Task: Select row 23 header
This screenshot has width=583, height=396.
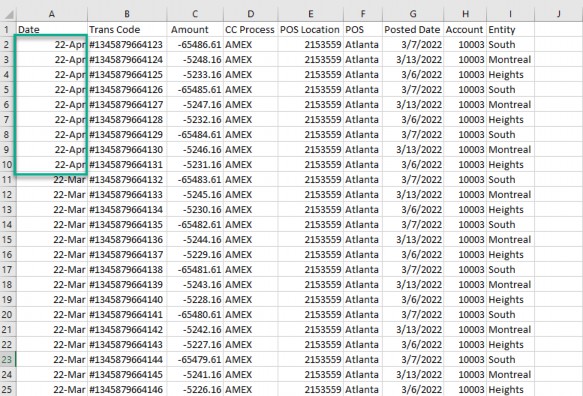Action: 7,360
